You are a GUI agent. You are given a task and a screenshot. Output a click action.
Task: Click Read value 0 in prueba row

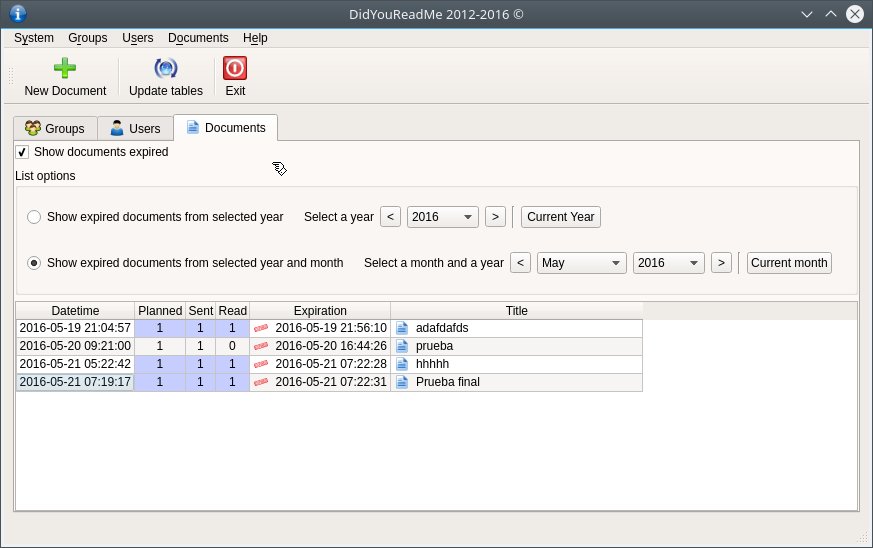232,346
